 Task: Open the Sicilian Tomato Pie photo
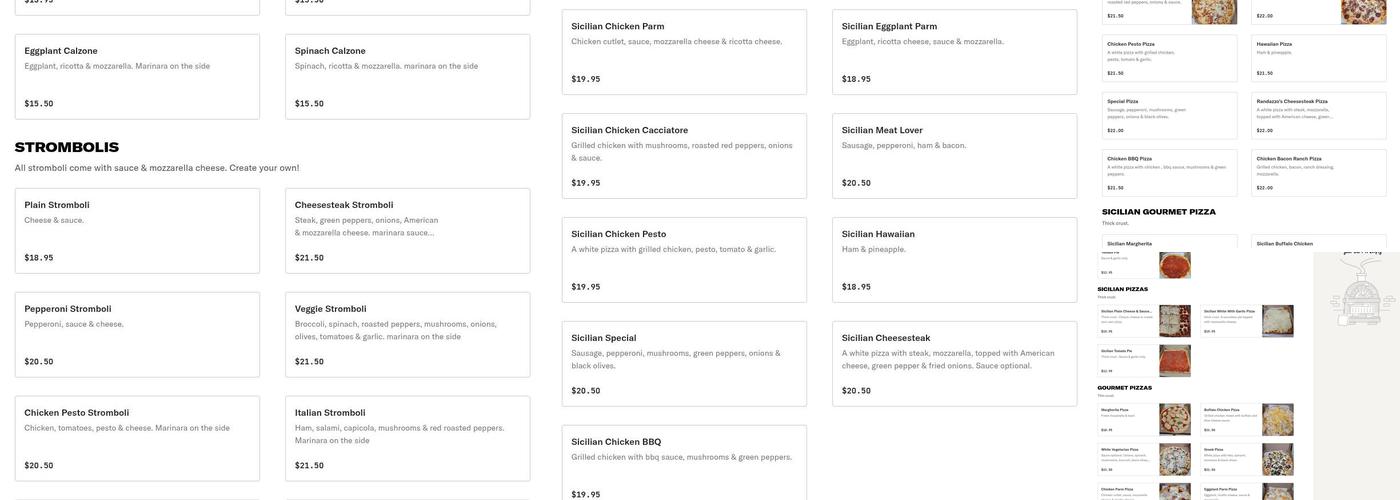[x=1174, y=360]
